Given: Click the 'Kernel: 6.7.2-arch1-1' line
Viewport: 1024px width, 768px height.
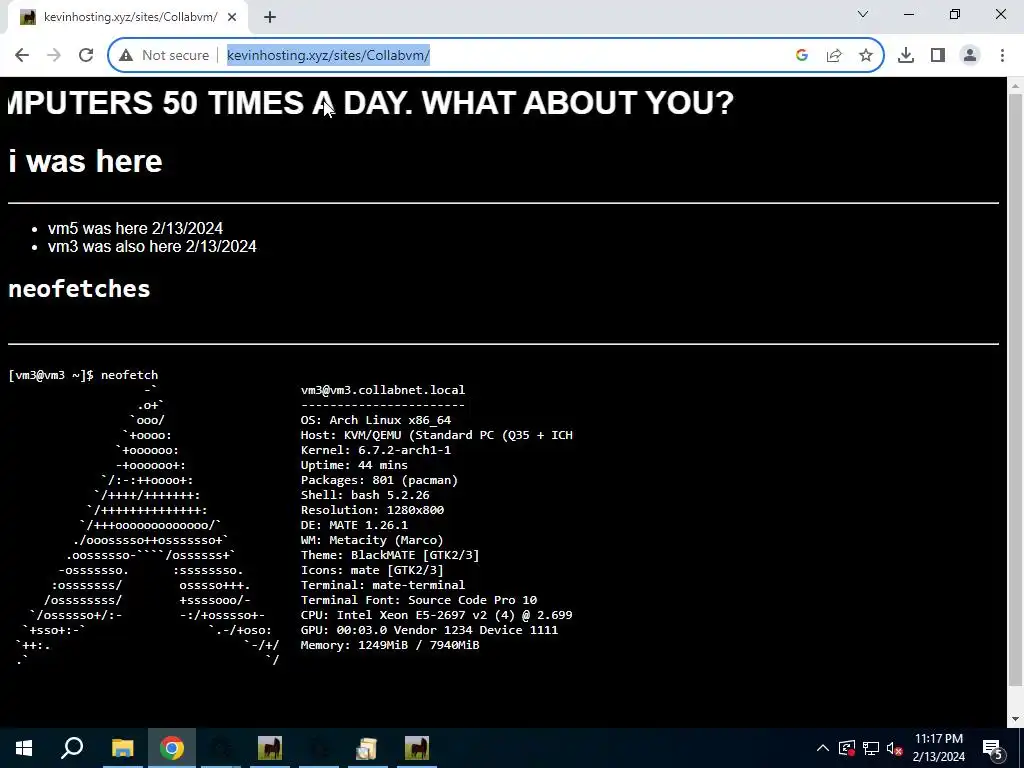Looking at the screenshot, I should [376, 450].
